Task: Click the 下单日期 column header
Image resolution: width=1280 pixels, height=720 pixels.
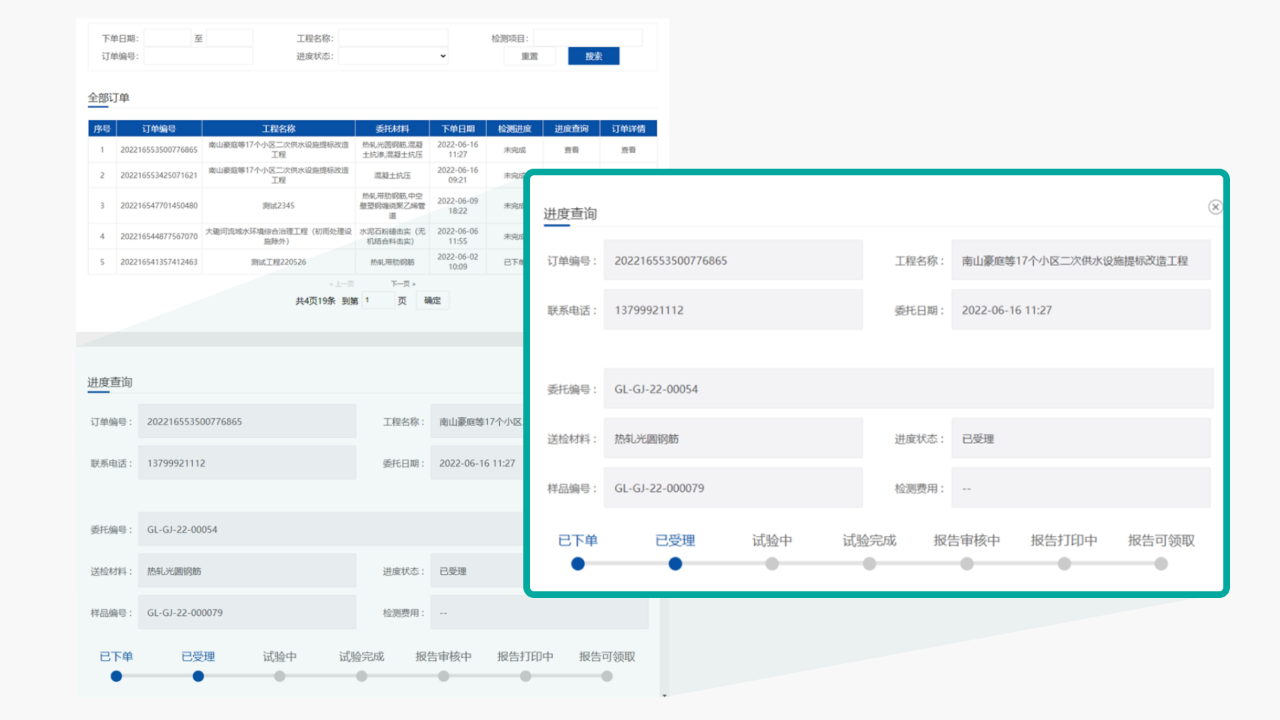Action: [x=458, y=129]
